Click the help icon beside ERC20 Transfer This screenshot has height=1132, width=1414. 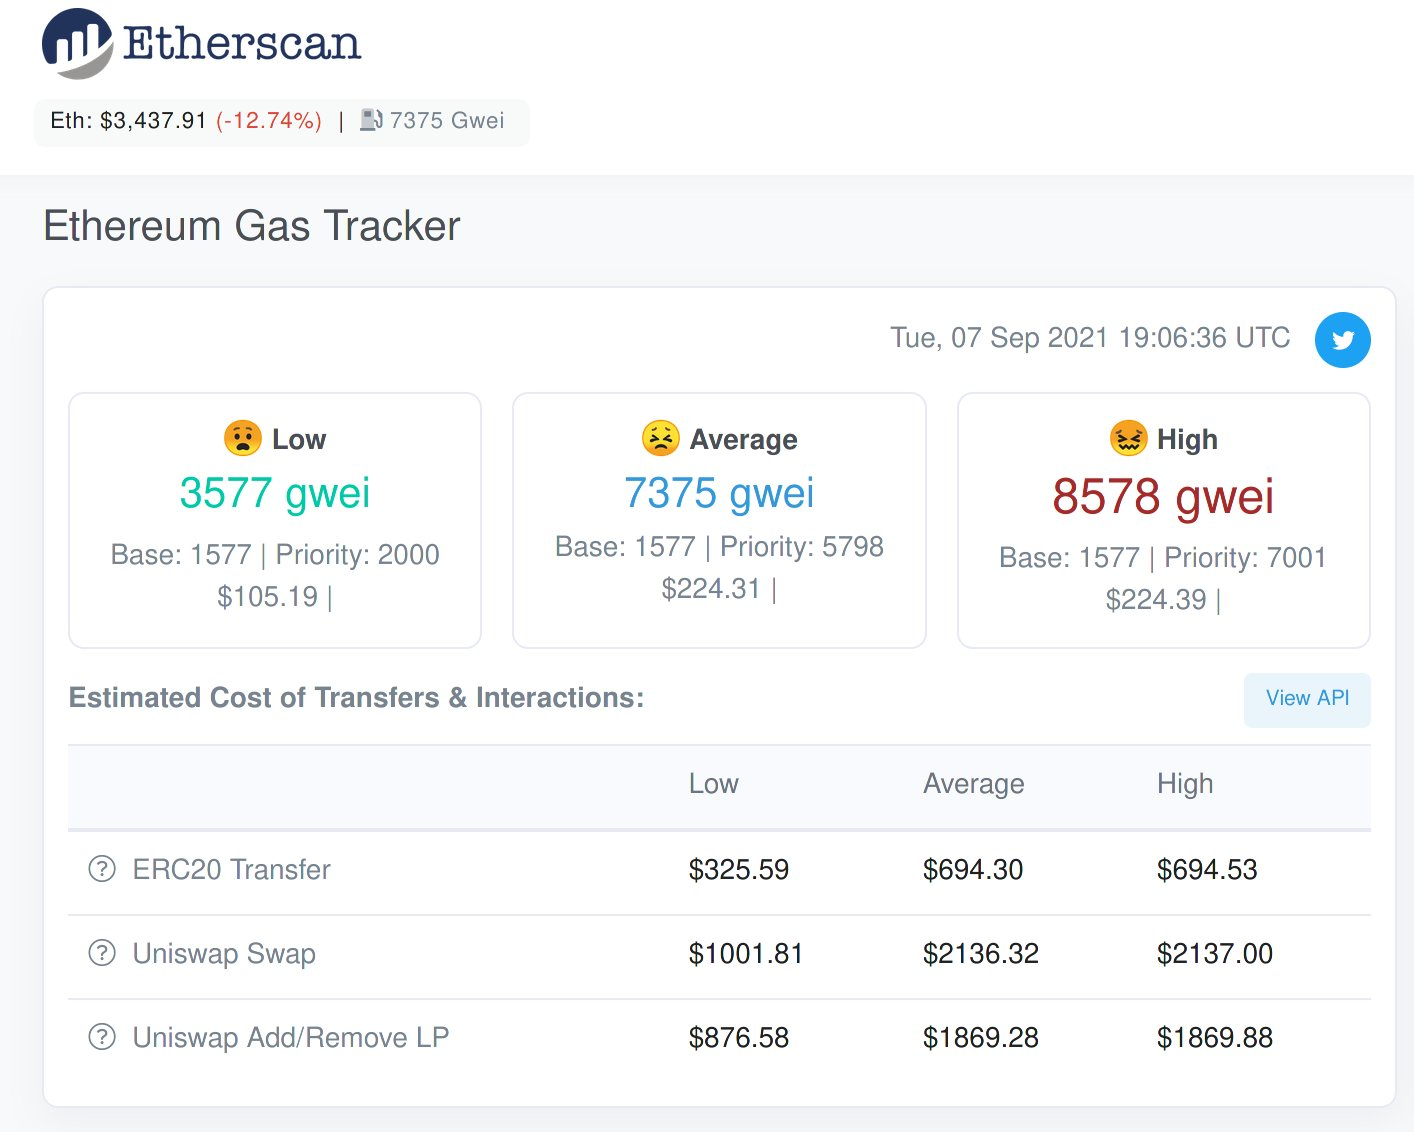(102, 869)
